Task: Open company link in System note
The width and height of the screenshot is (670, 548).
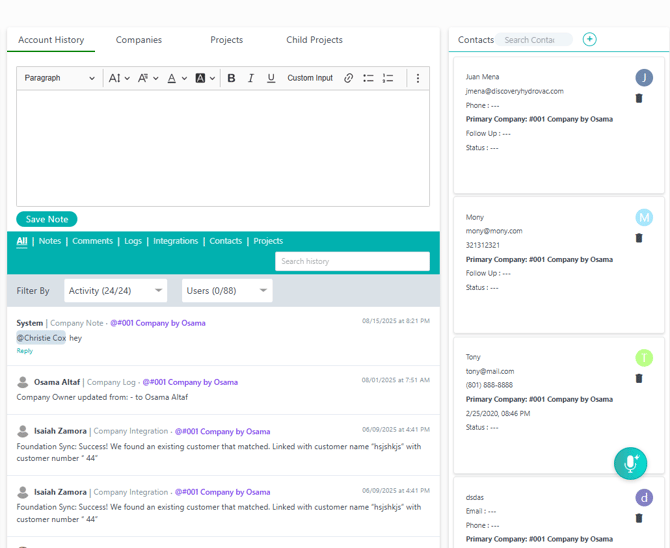Action: tap(158, 323)
